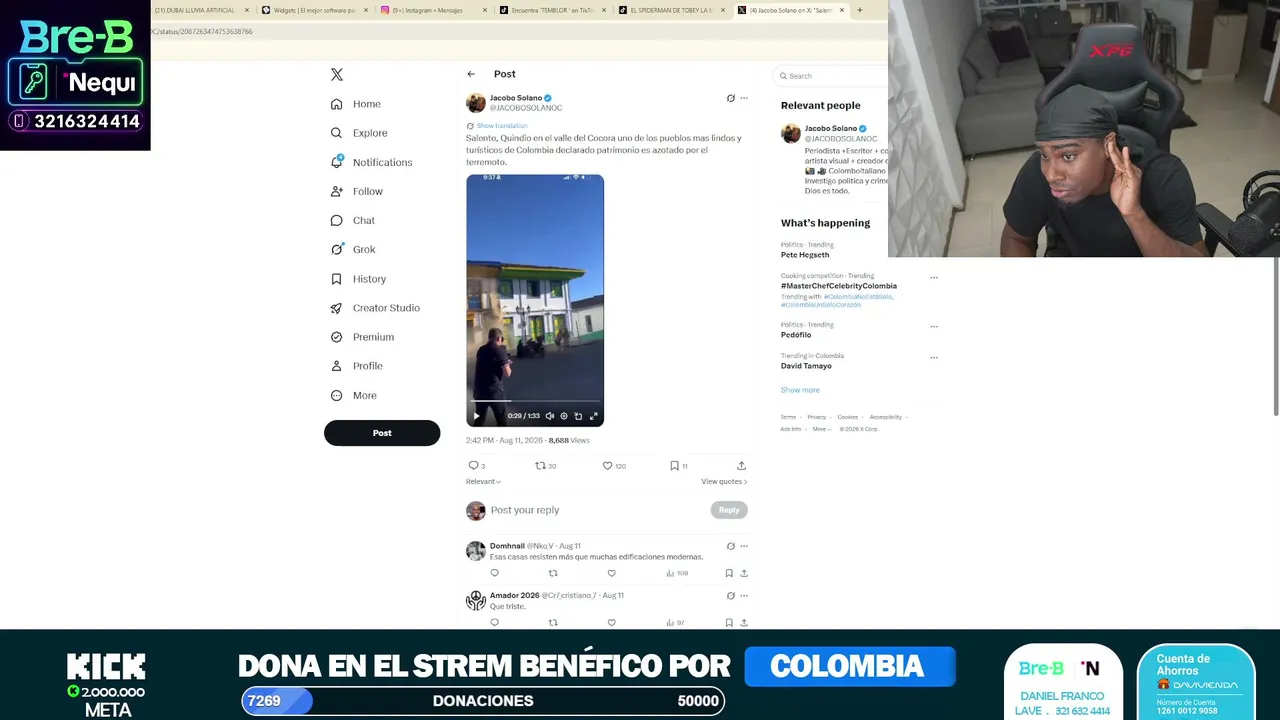This screenshot has height=720, width=1280.
Task: Open the Relevant sort dropdown
Action: click(x=483, y=482)
